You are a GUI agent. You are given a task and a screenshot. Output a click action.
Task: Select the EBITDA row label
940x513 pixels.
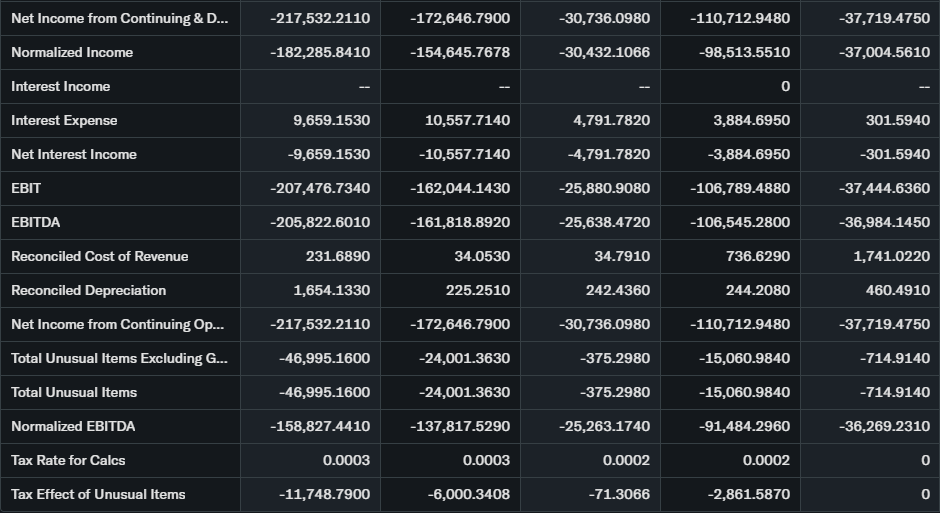tap(36, 222)
